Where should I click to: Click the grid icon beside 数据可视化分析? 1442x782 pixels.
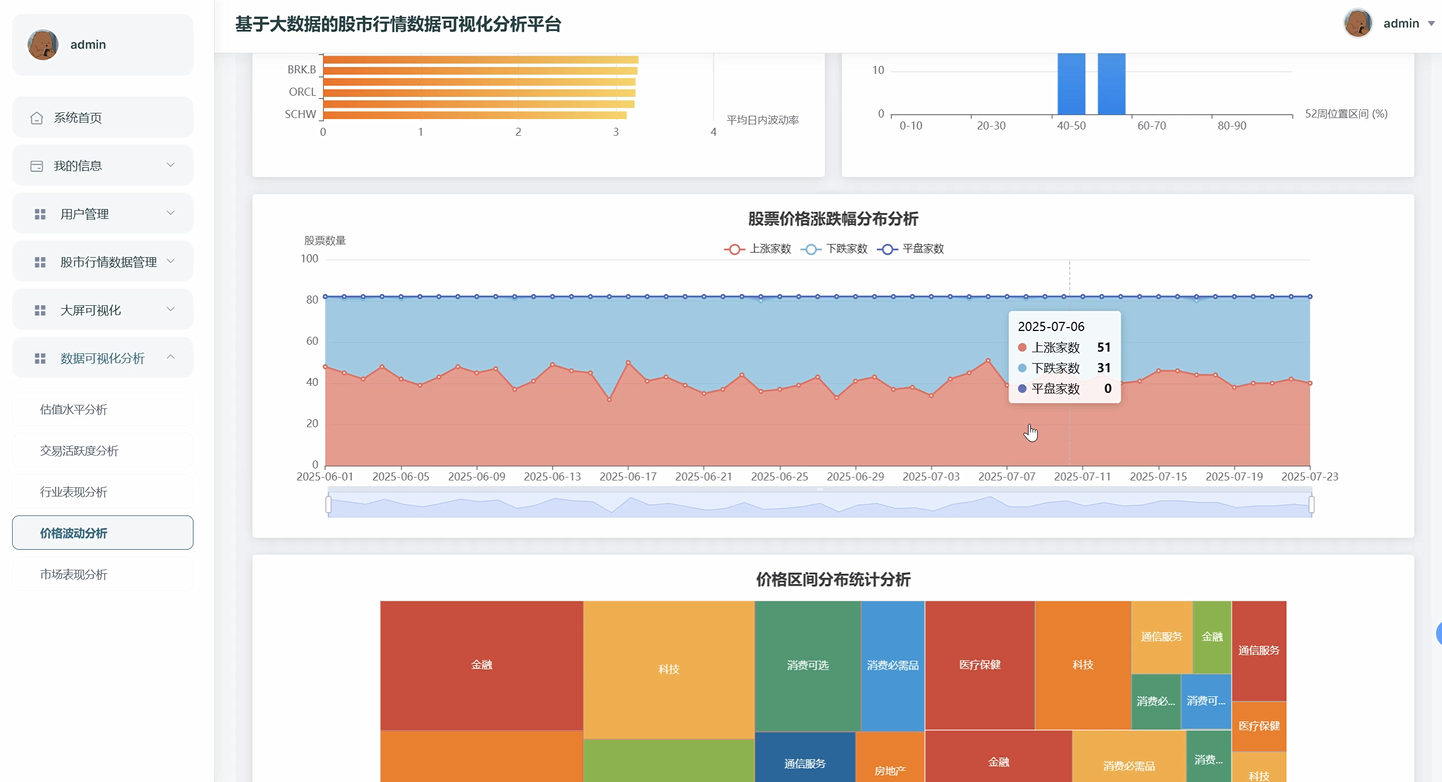tap(40, 358)
